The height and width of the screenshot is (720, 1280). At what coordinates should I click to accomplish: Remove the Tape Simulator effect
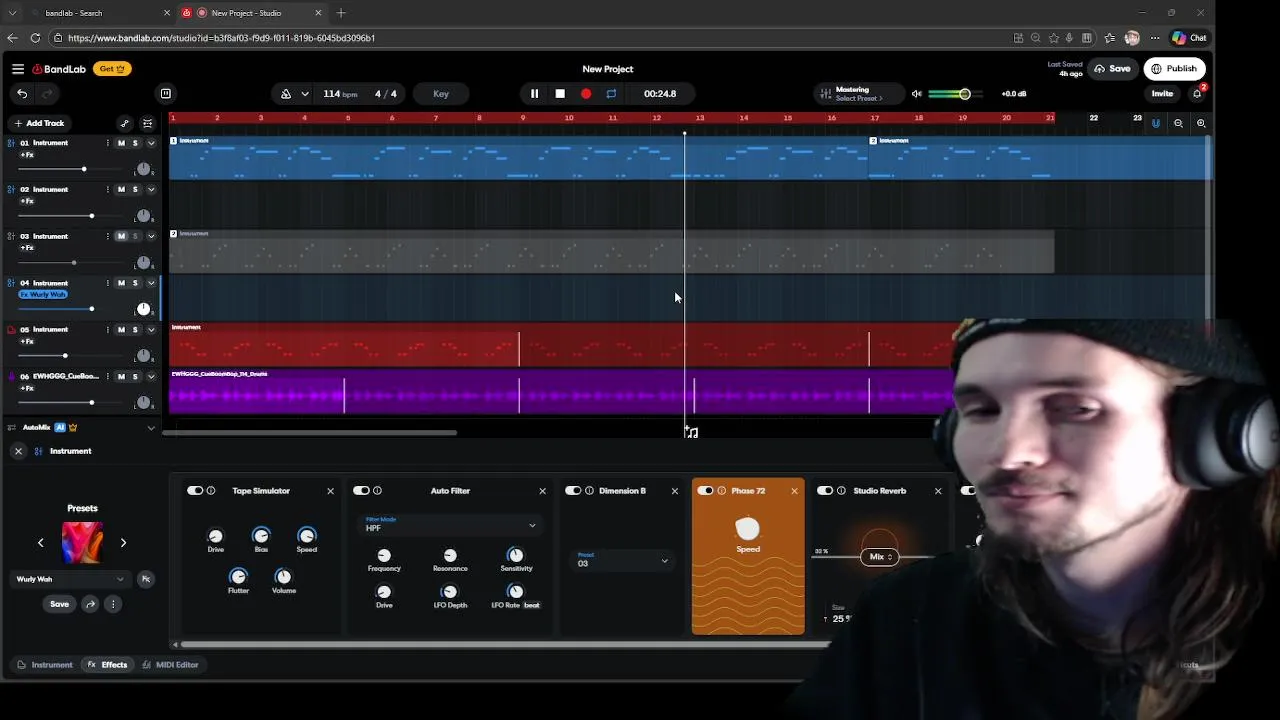(x=330, y=491)
